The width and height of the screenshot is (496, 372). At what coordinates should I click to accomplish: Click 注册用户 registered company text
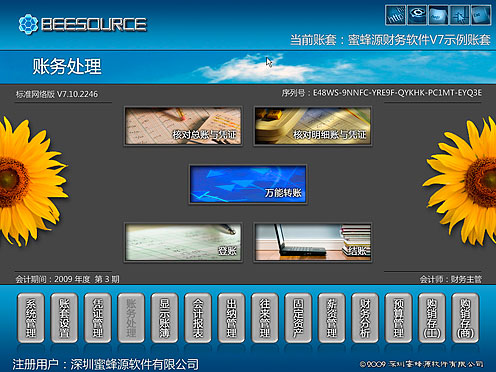(x=105, y=364)
